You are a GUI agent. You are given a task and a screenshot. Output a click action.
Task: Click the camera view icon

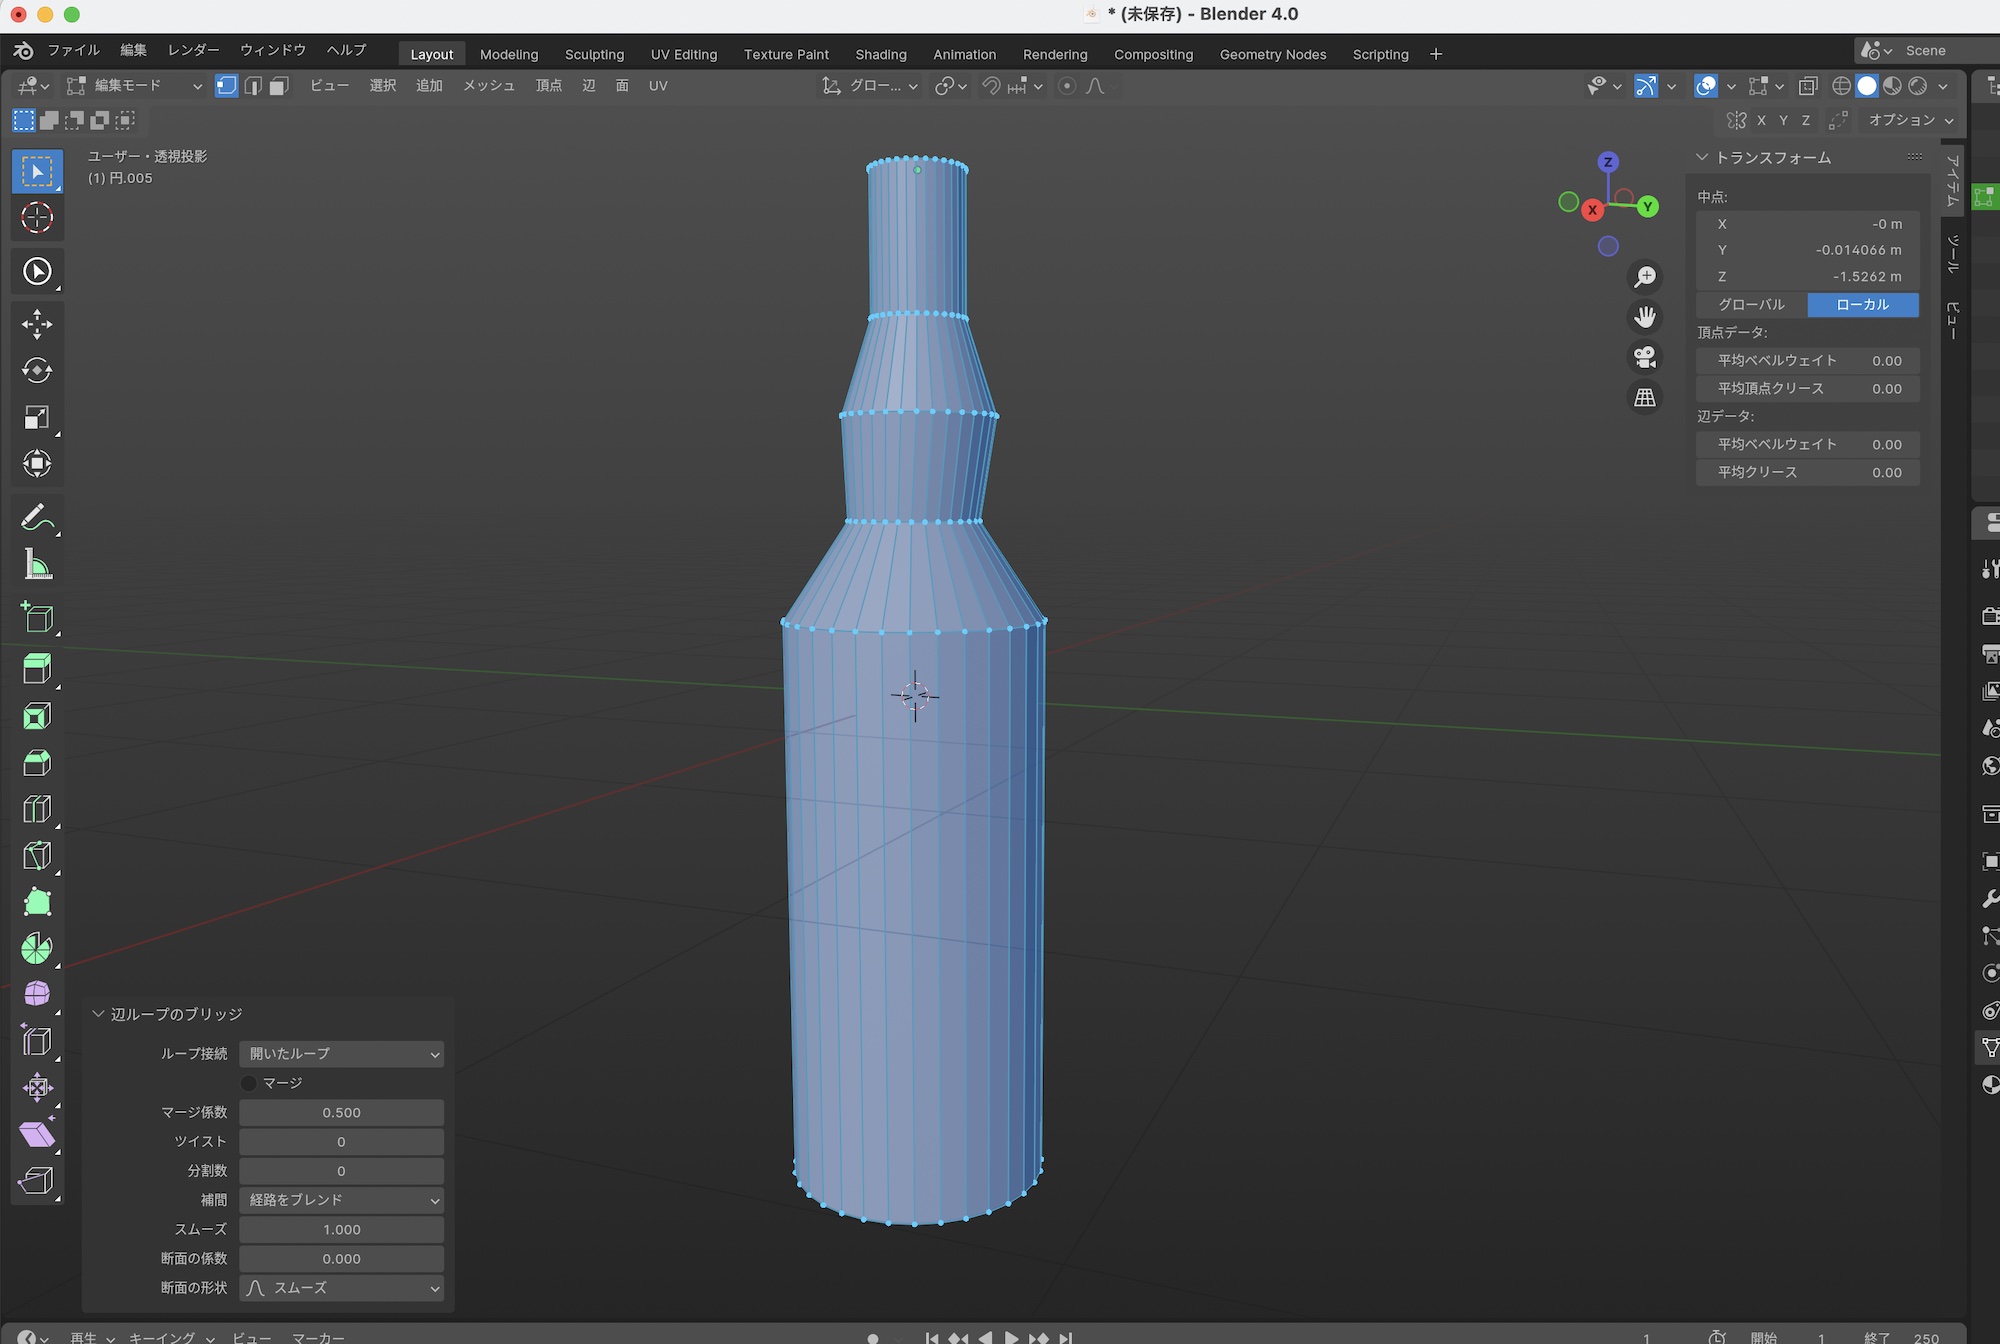(x=1645, y=357)
